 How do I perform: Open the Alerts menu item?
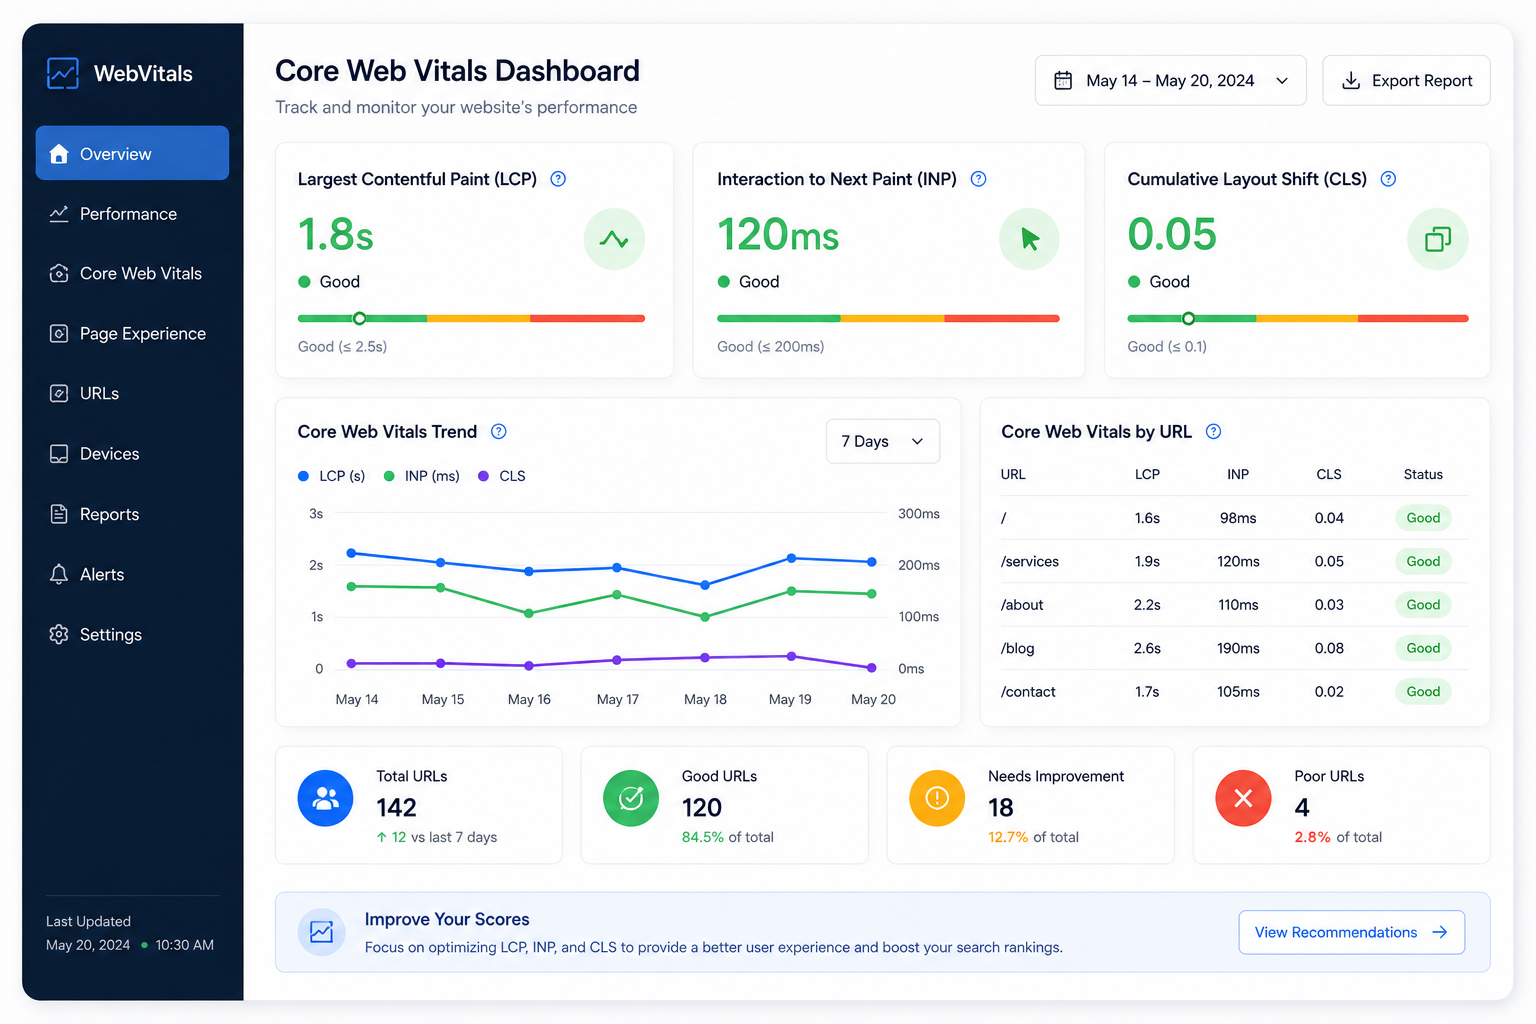click(x=132, y=574)
